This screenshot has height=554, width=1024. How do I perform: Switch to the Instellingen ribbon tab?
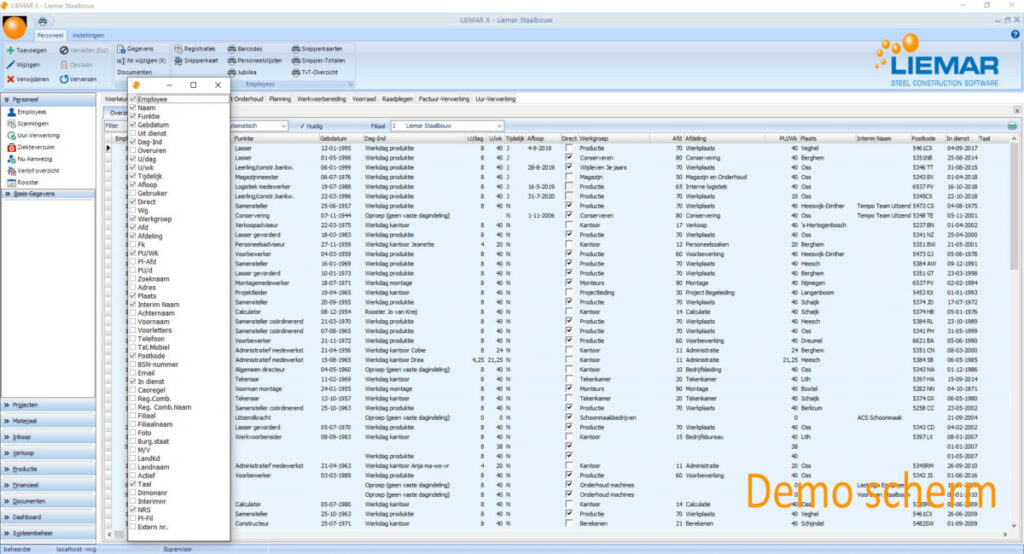[x=88, y=35]
